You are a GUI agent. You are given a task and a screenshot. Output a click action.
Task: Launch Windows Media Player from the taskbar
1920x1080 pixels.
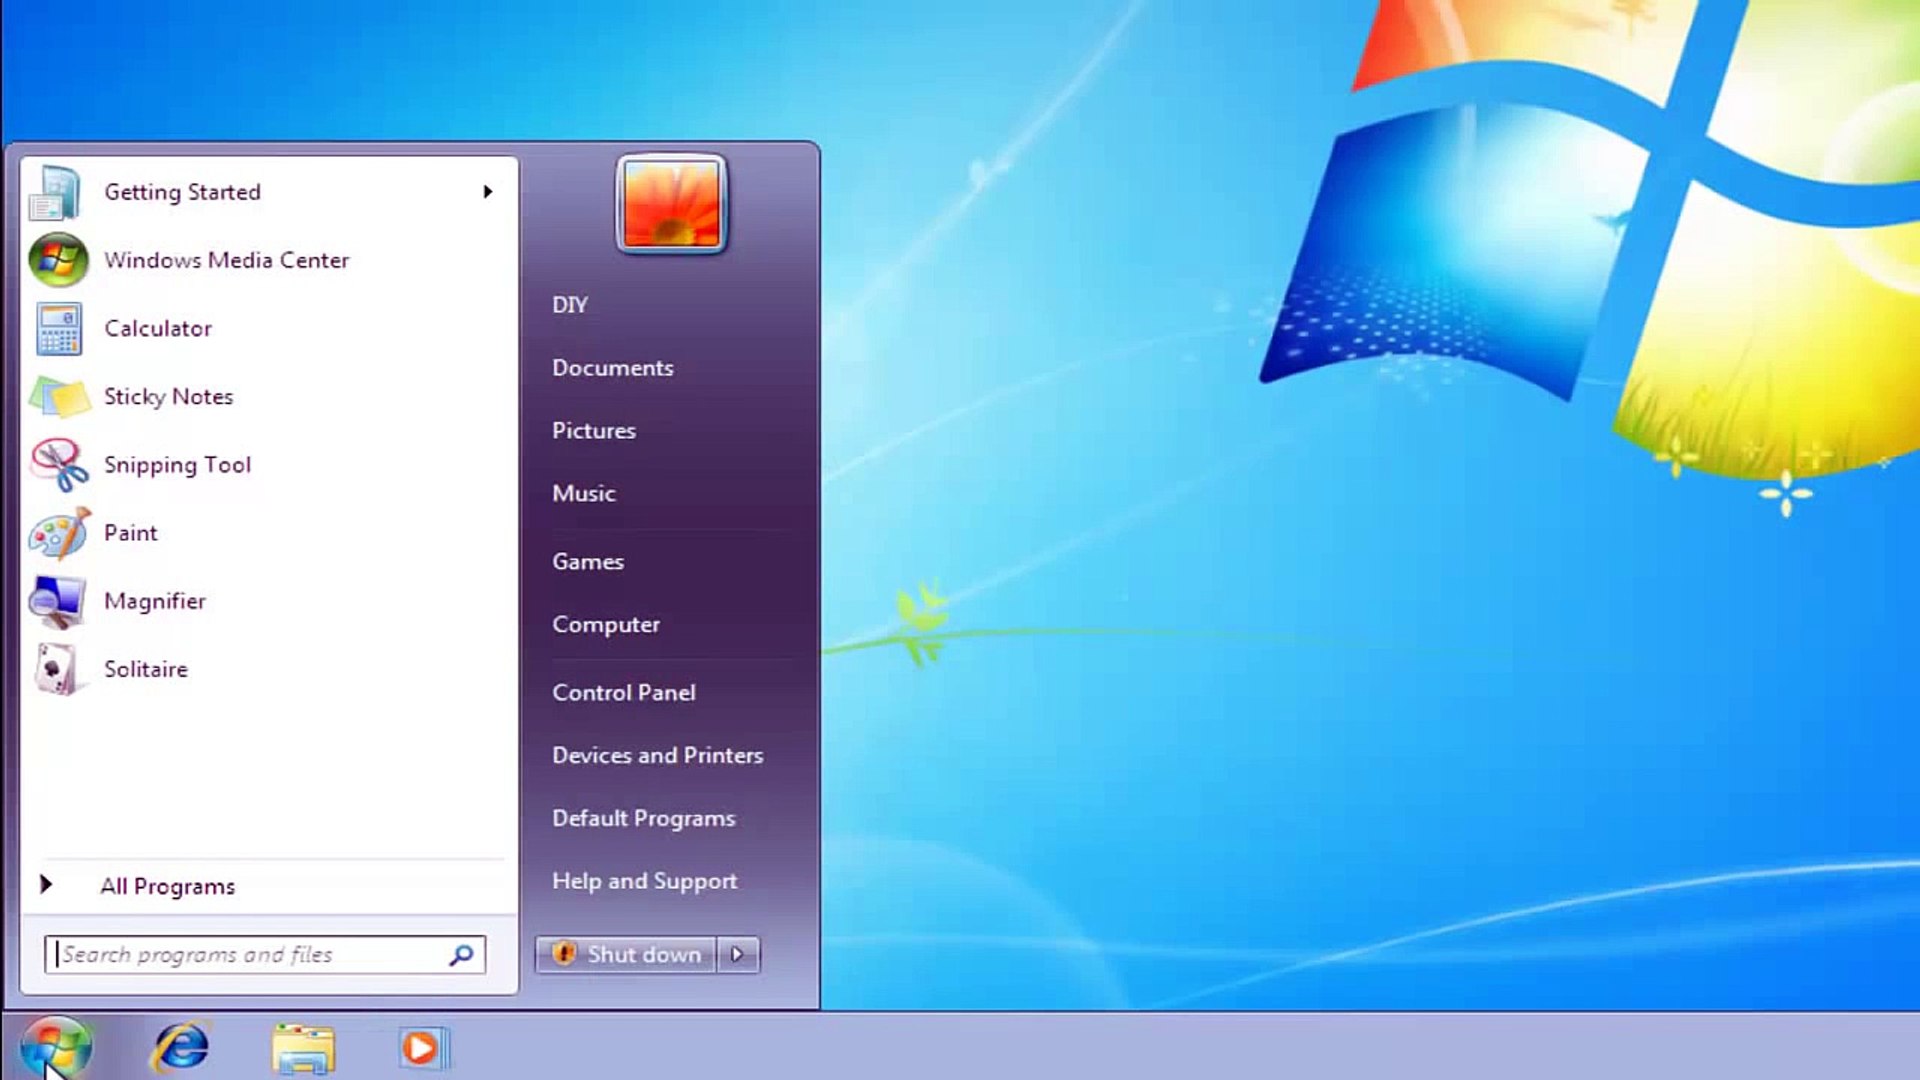click(423, 1048)
